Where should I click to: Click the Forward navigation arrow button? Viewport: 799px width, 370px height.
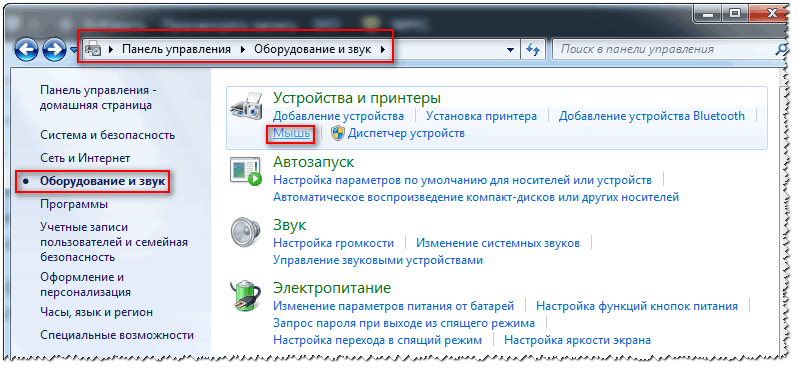54,50
